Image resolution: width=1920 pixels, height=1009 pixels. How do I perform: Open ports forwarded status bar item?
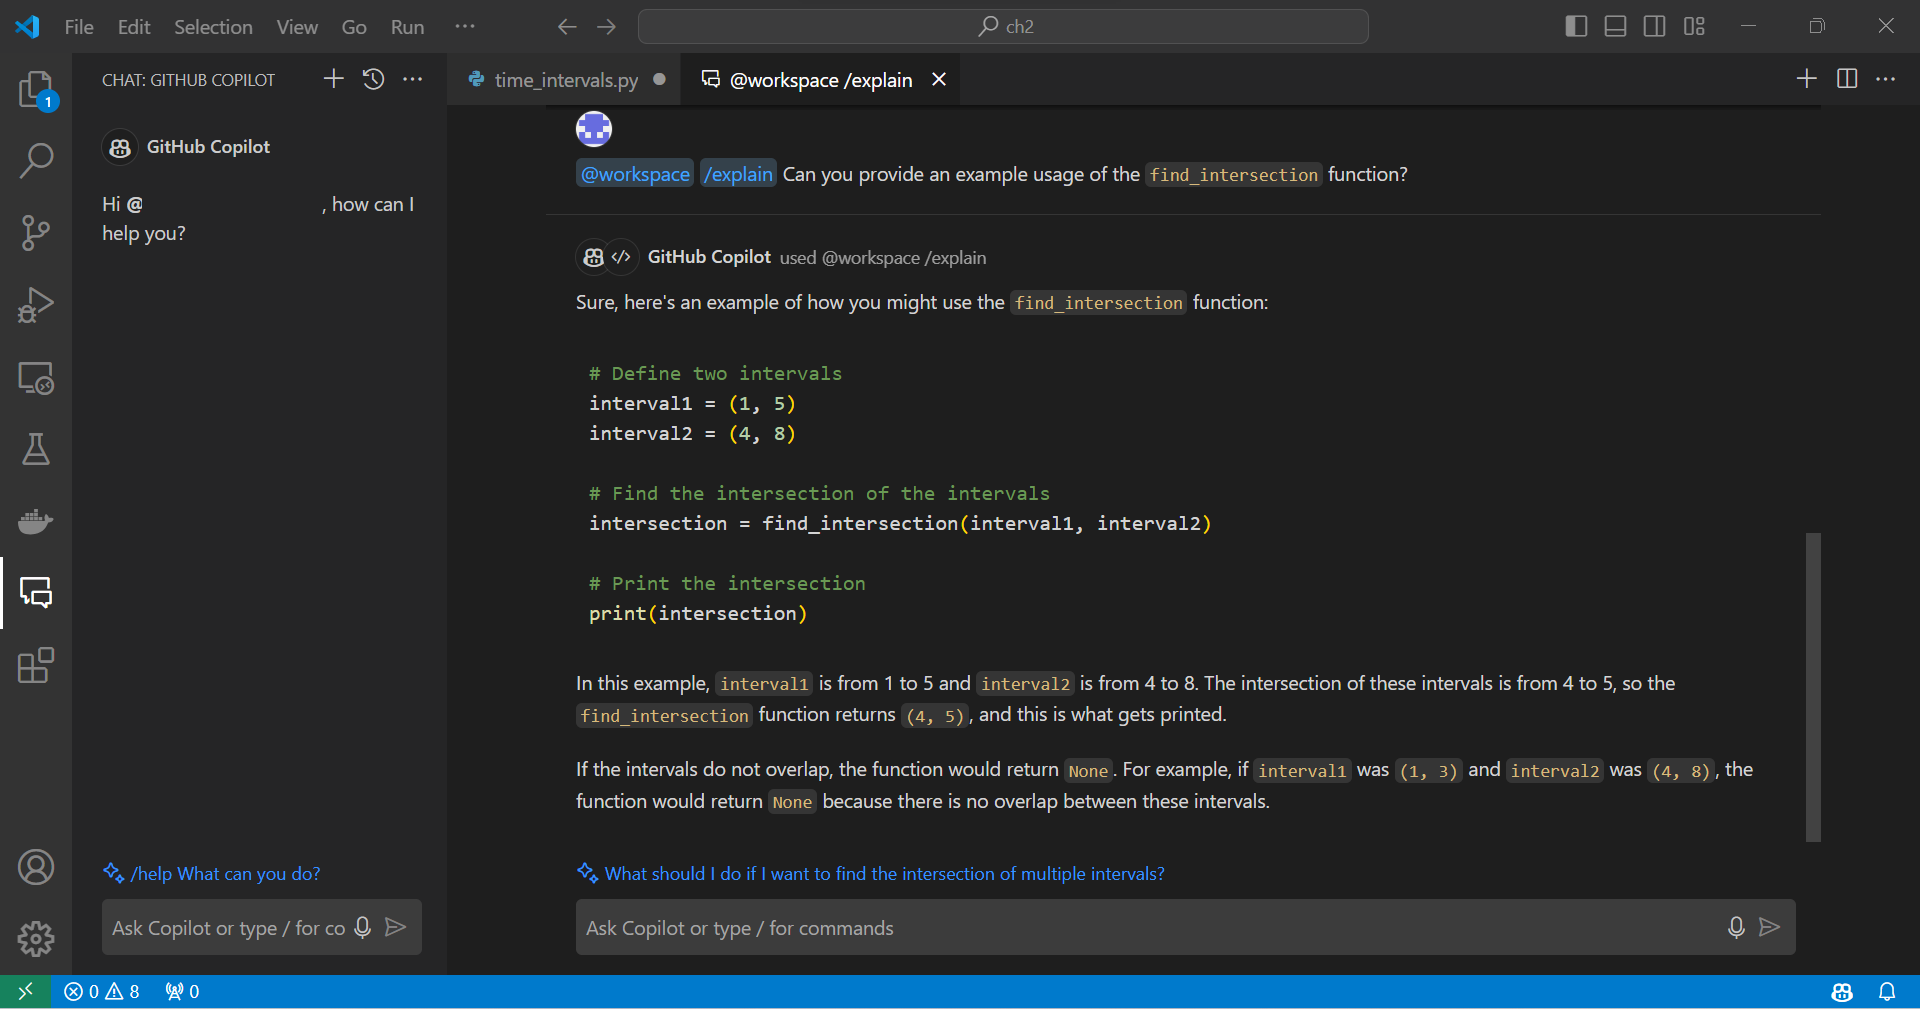pyautogui.click(x=183, y=991)
